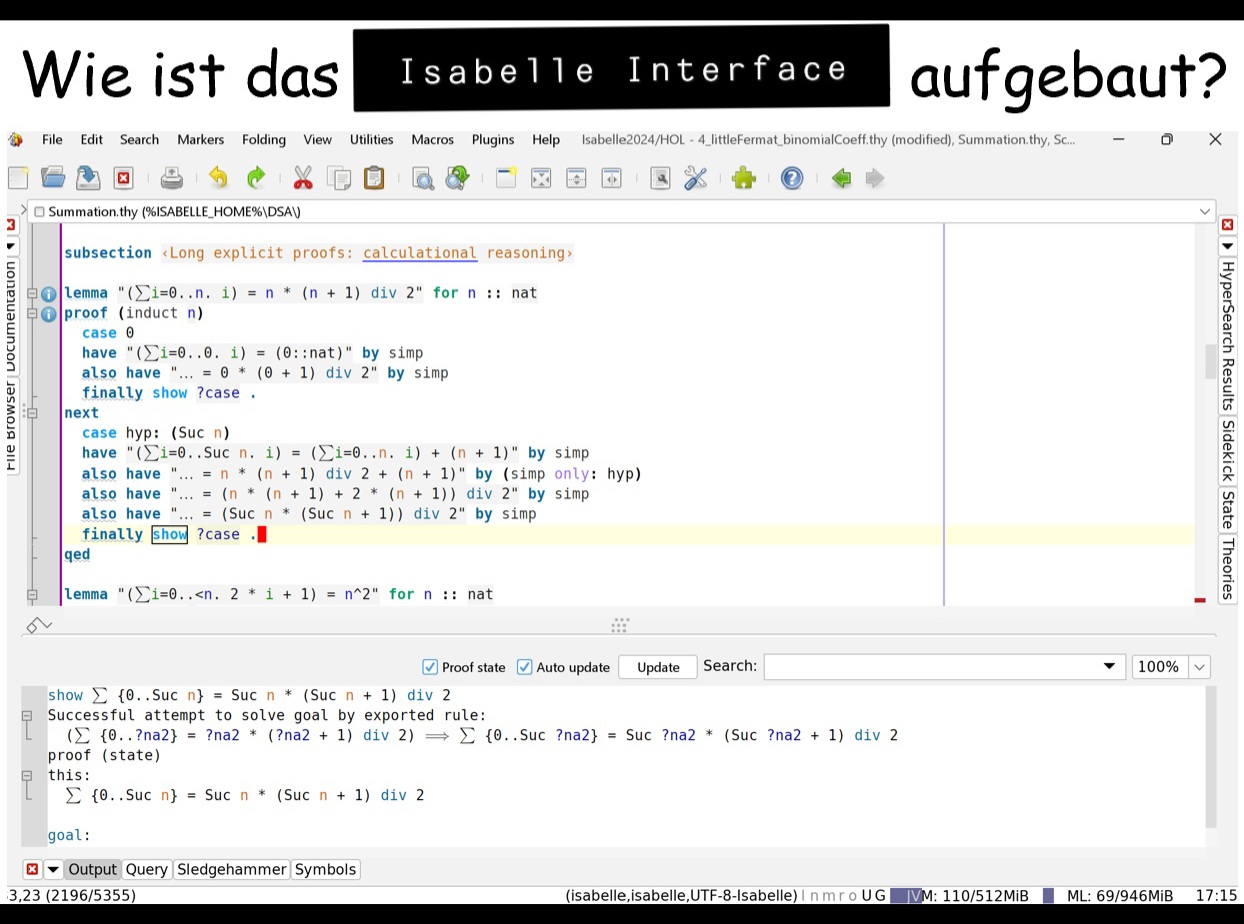Open the HyperSearch Results side panel
1244x924 pixels.
[1228, 335]
